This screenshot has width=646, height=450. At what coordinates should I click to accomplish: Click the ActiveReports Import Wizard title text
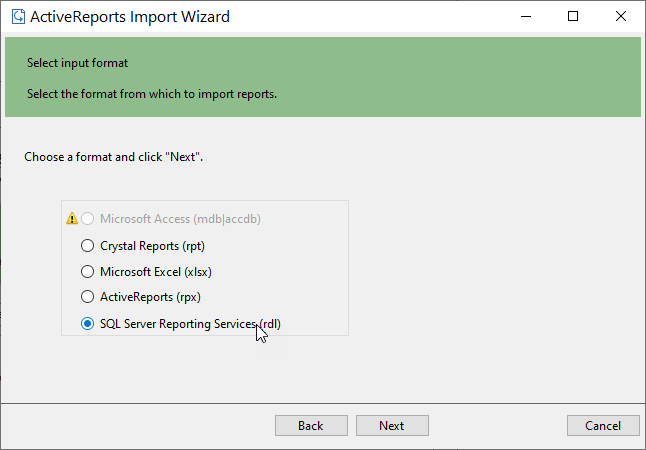click(130, 17)
